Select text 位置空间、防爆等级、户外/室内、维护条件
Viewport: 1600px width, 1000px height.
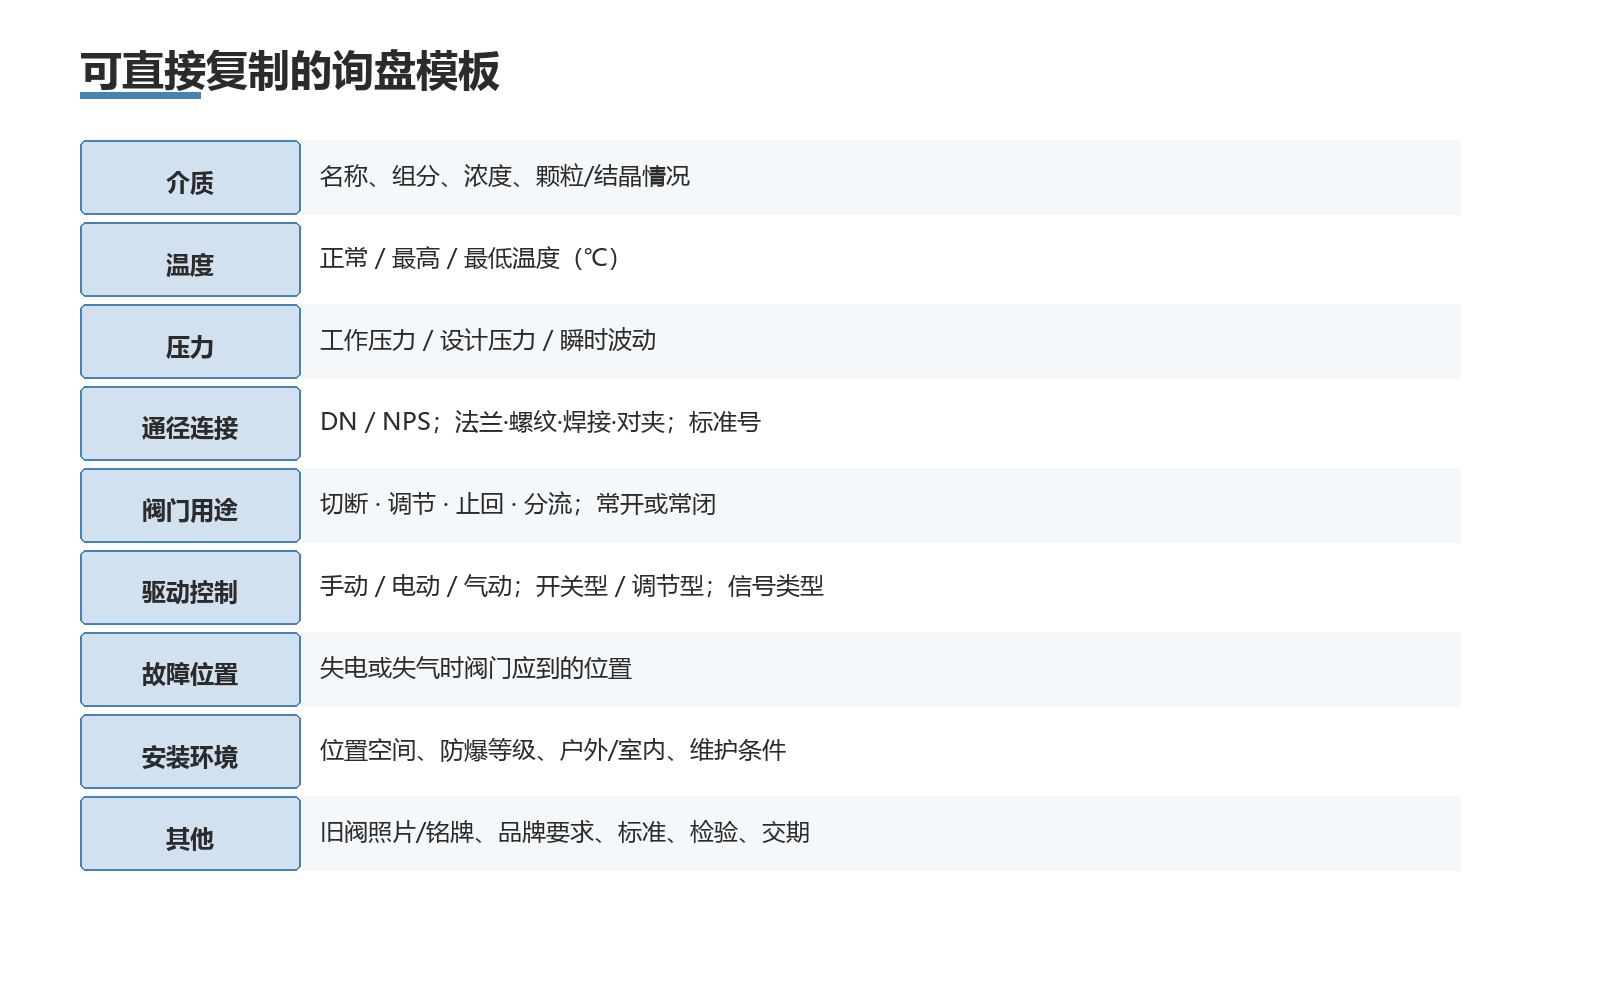coord(553,750)
